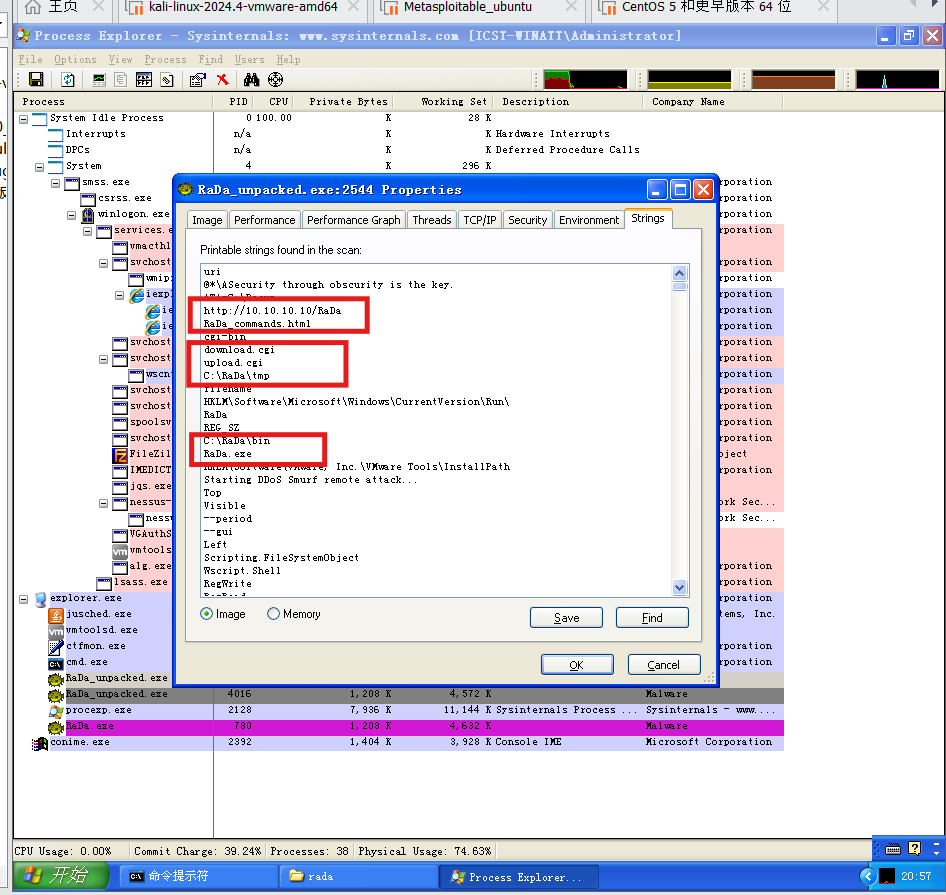
Task: Click the strings list scroll-down arrow
Action: (679, 587)
